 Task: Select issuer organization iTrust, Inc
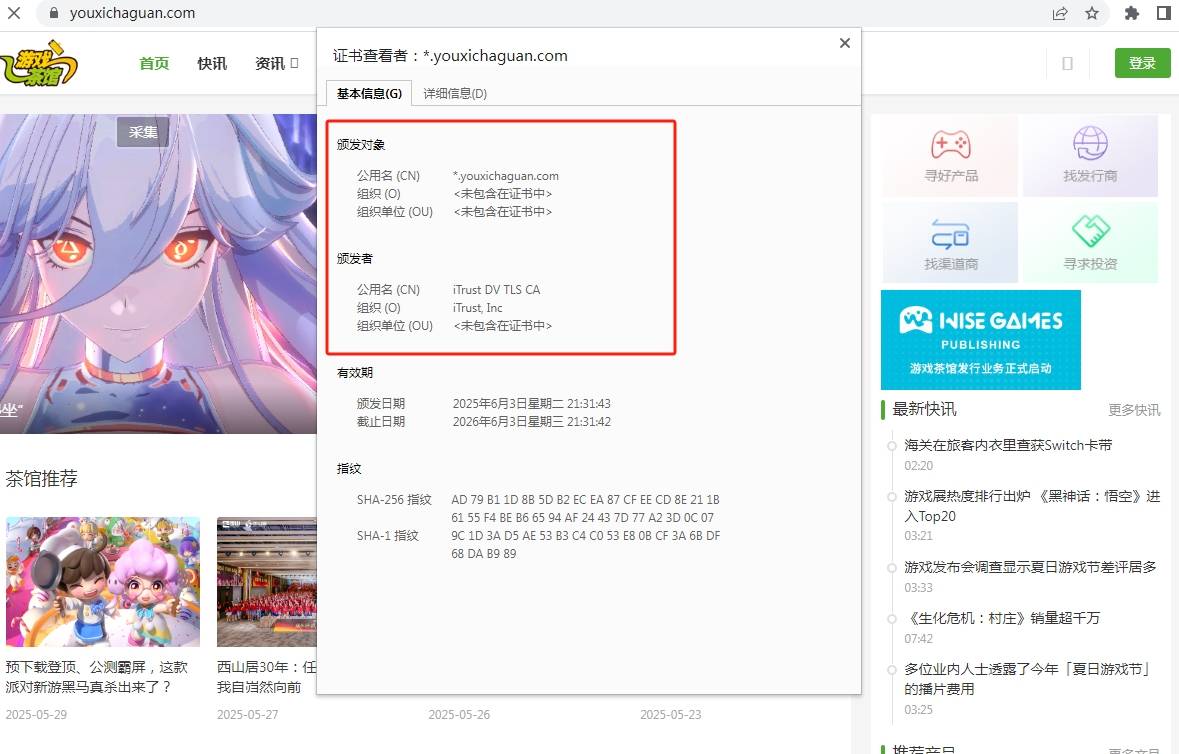coord(477,307)
